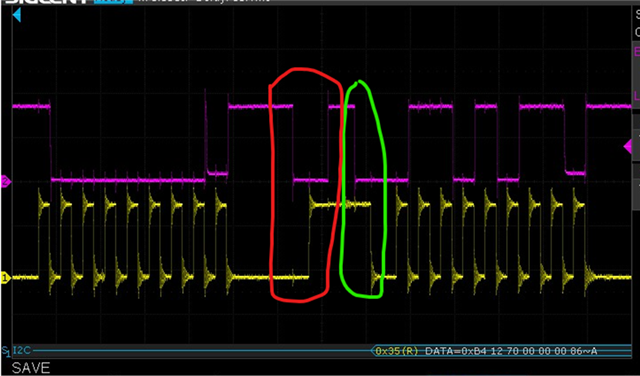Click the ~A acknowledge marker in decode
This screenshot has width=640, height=376.
[593, 351]
